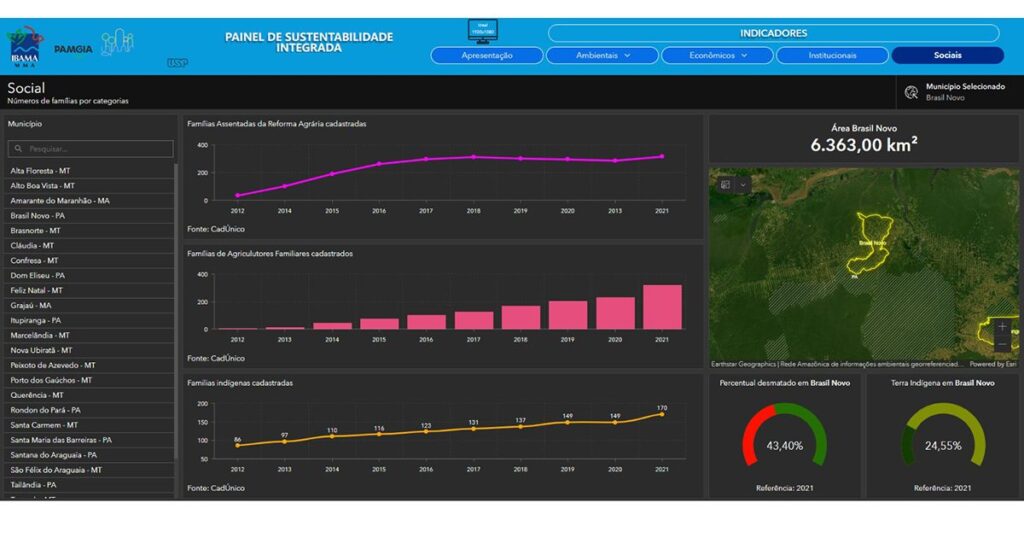Click the PAMGIA logo
This screenshot has width=1024, height=538.
(72, 50)
